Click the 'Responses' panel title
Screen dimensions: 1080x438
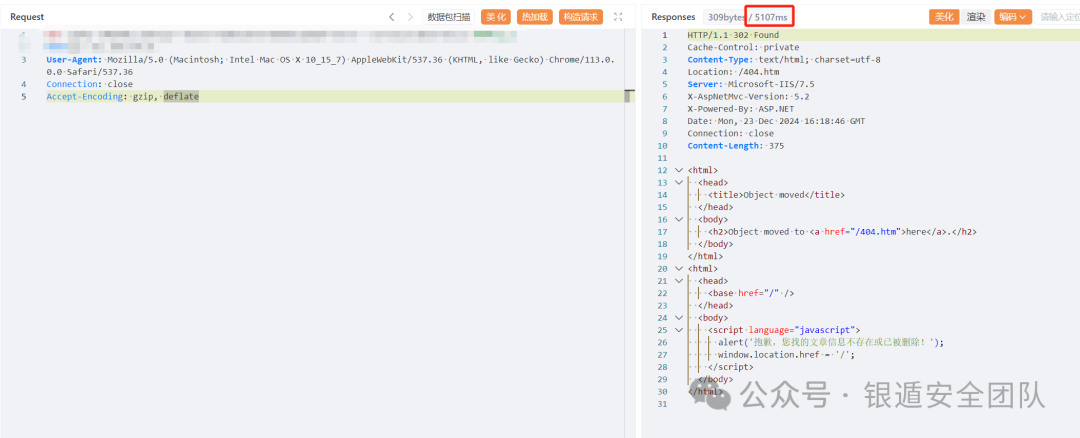(x=673, y=17)
